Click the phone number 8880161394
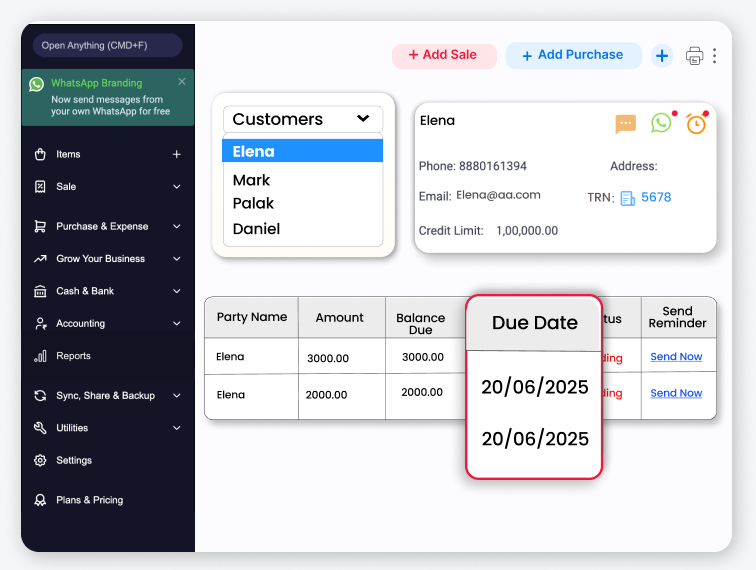Screen dimensions: 756x570 [x=493, y=166]
